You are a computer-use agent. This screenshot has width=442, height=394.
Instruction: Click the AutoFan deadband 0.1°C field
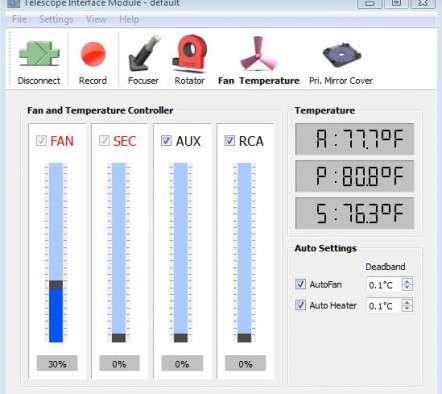point(384,285)
